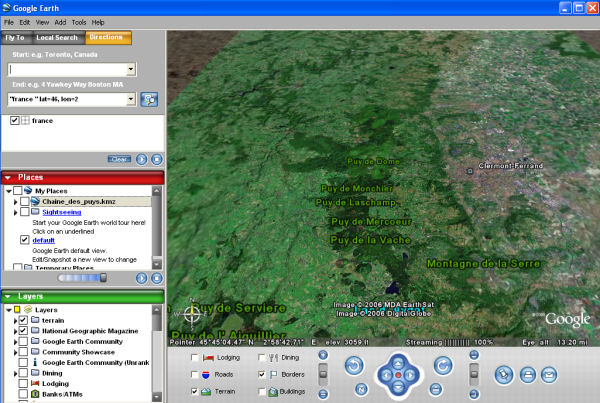
Task: Switch to the Fly To tab
Action: 15,38
